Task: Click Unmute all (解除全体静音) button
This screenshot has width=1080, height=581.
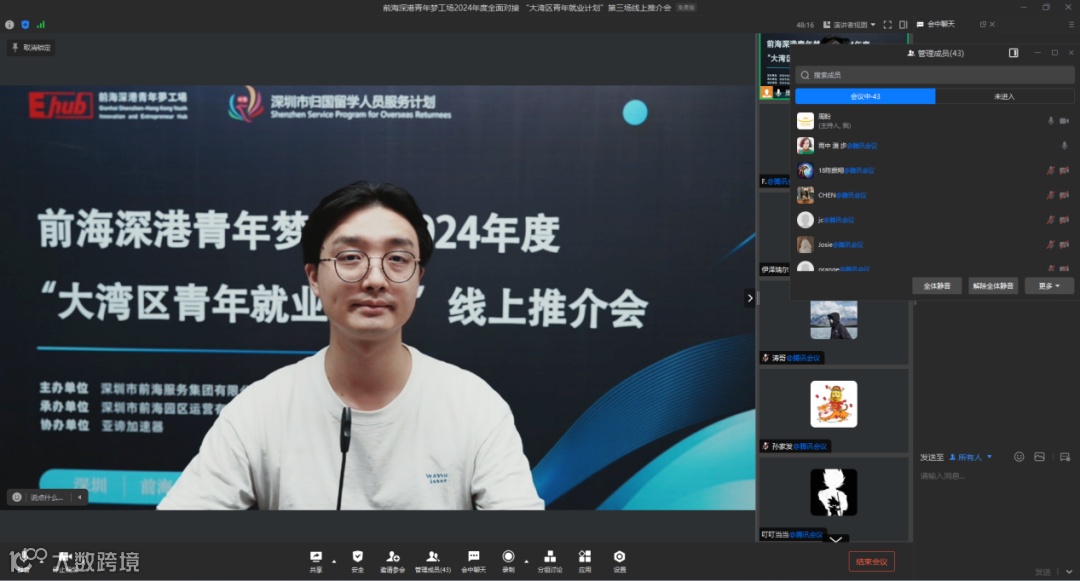Action: 993,286
